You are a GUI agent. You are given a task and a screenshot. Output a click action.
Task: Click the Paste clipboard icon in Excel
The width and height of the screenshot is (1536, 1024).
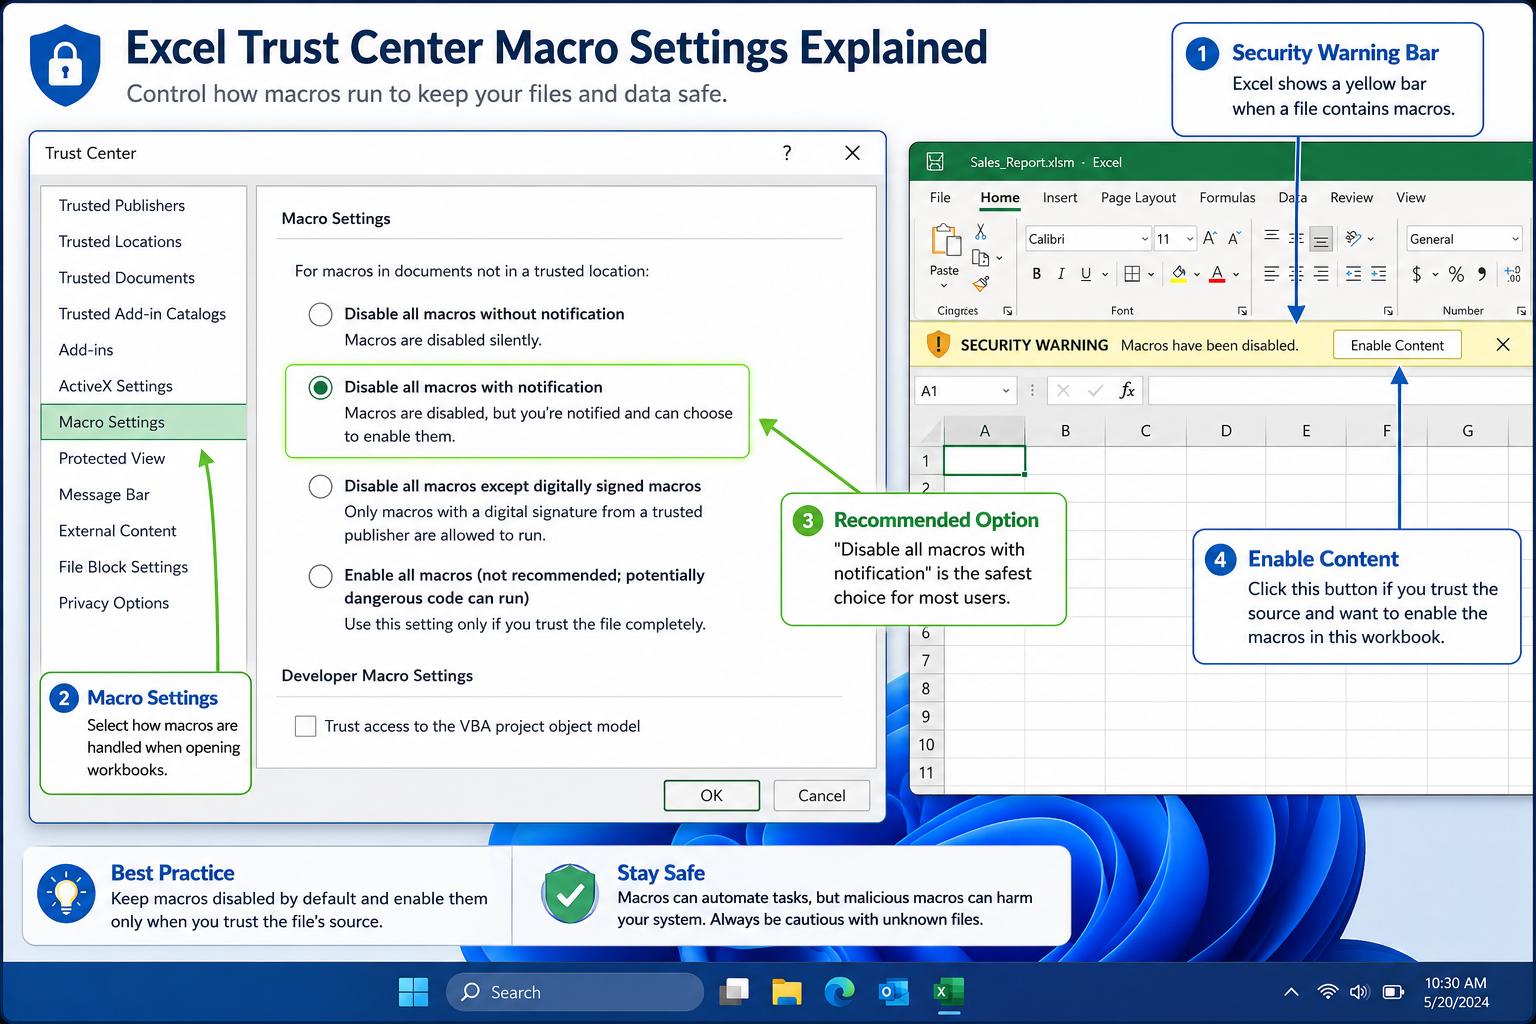coord(945,240)
